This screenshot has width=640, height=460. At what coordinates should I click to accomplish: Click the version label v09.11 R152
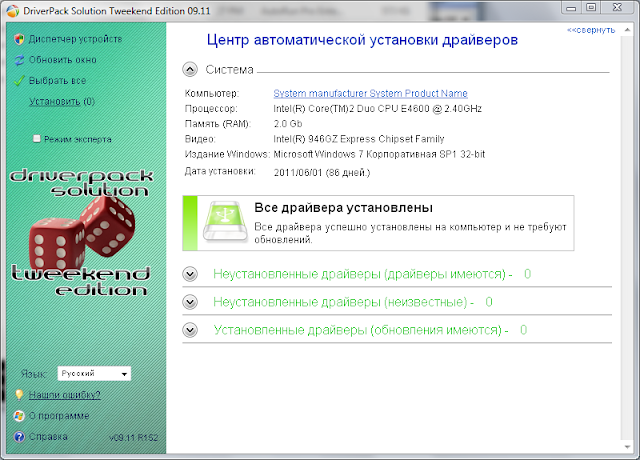point(133,438)
